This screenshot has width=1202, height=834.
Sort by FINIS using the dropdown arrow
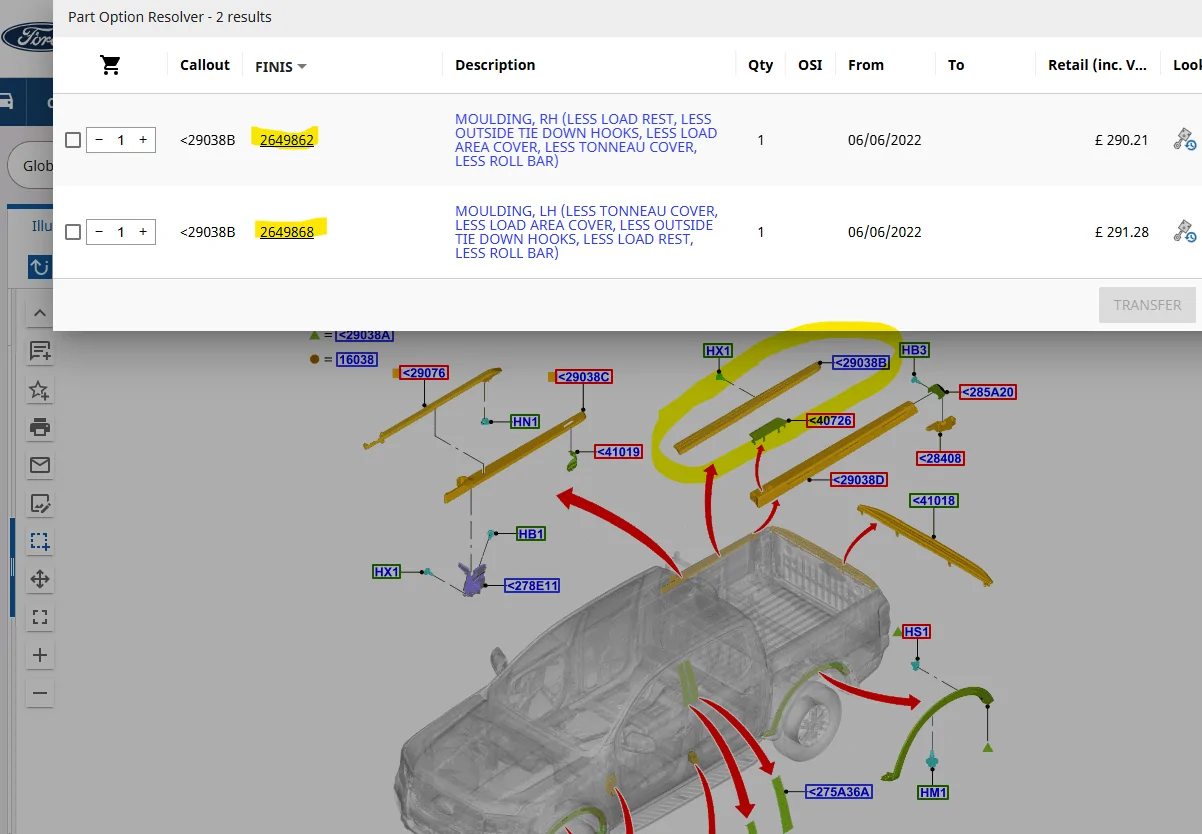click(x=302, y=66)
